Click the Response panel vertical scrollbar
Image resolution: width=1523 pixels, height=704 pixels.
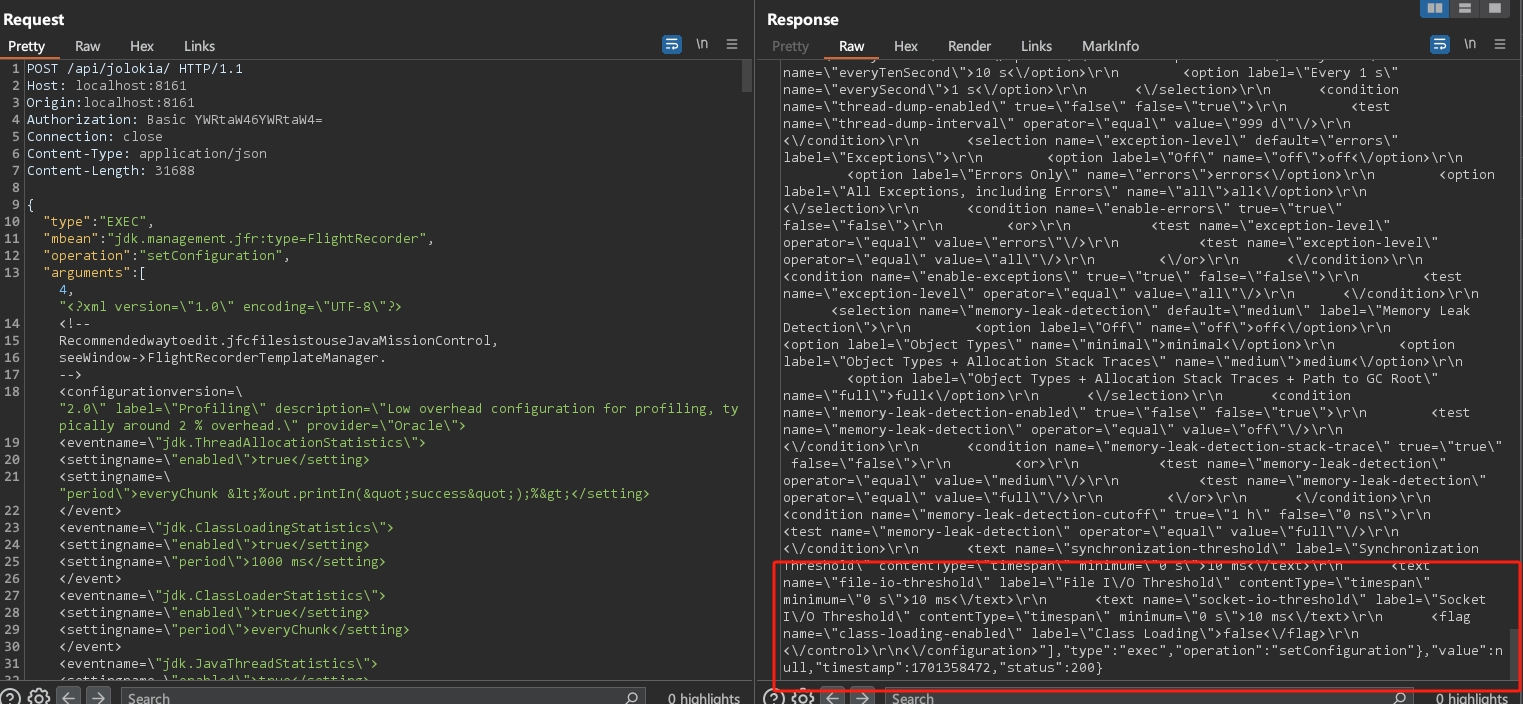point(1515,654)
